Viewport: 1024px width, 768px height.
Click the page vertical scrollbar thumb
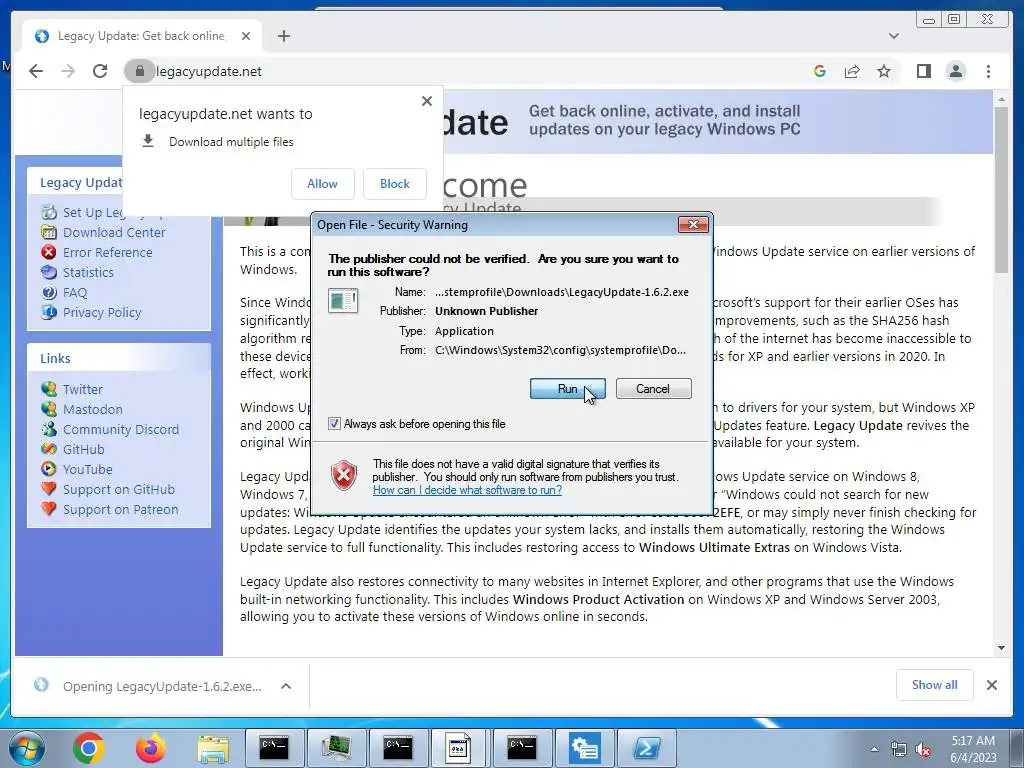1001,191
